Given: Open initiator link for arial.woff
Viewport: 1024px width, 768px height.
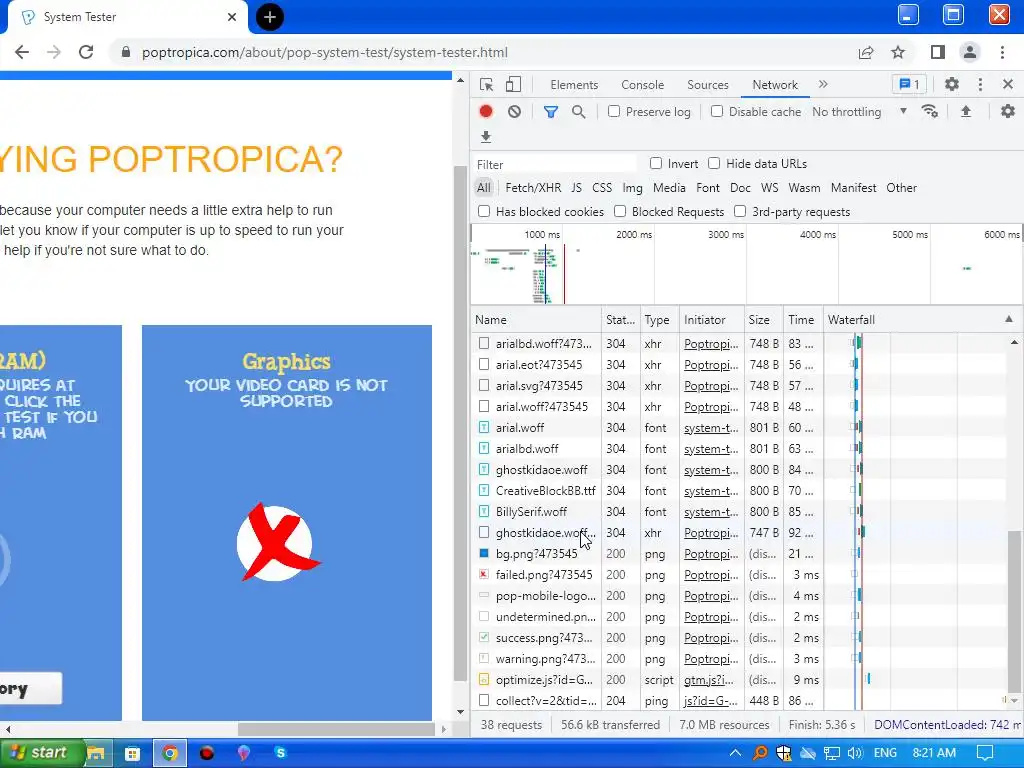Looking at the screenshot, I should point(711,428).
